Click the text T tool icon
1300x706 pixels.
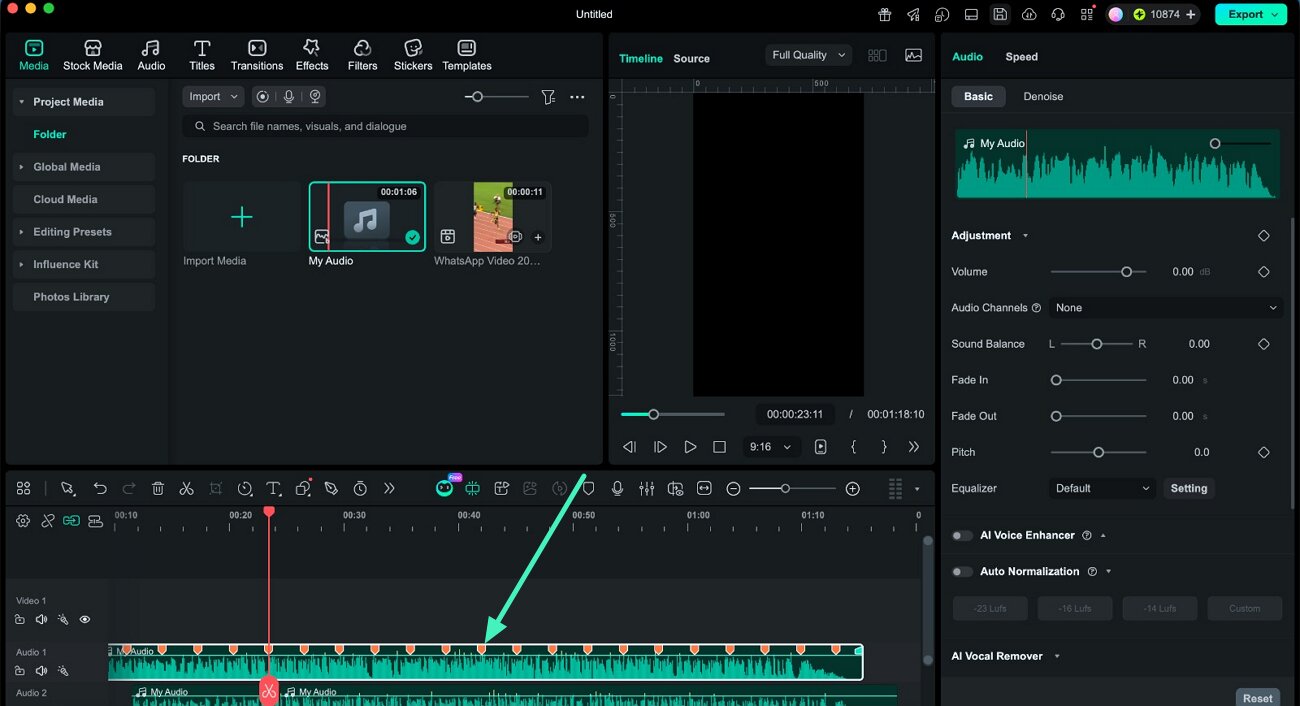[x=273, y=488]
